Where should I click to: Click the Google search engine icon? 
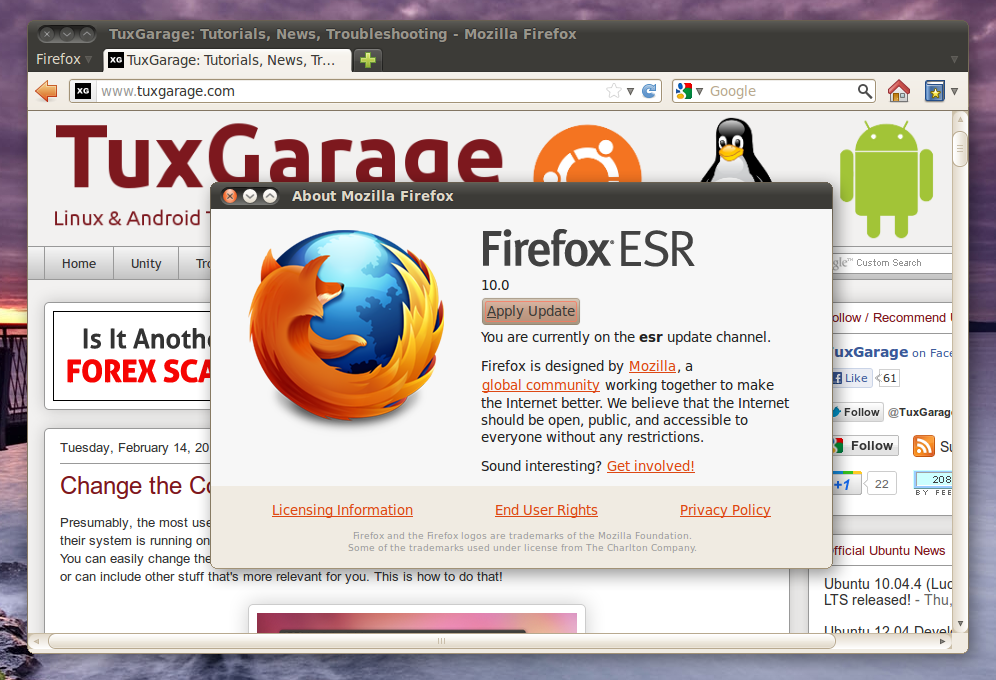[x=684, y=91]
